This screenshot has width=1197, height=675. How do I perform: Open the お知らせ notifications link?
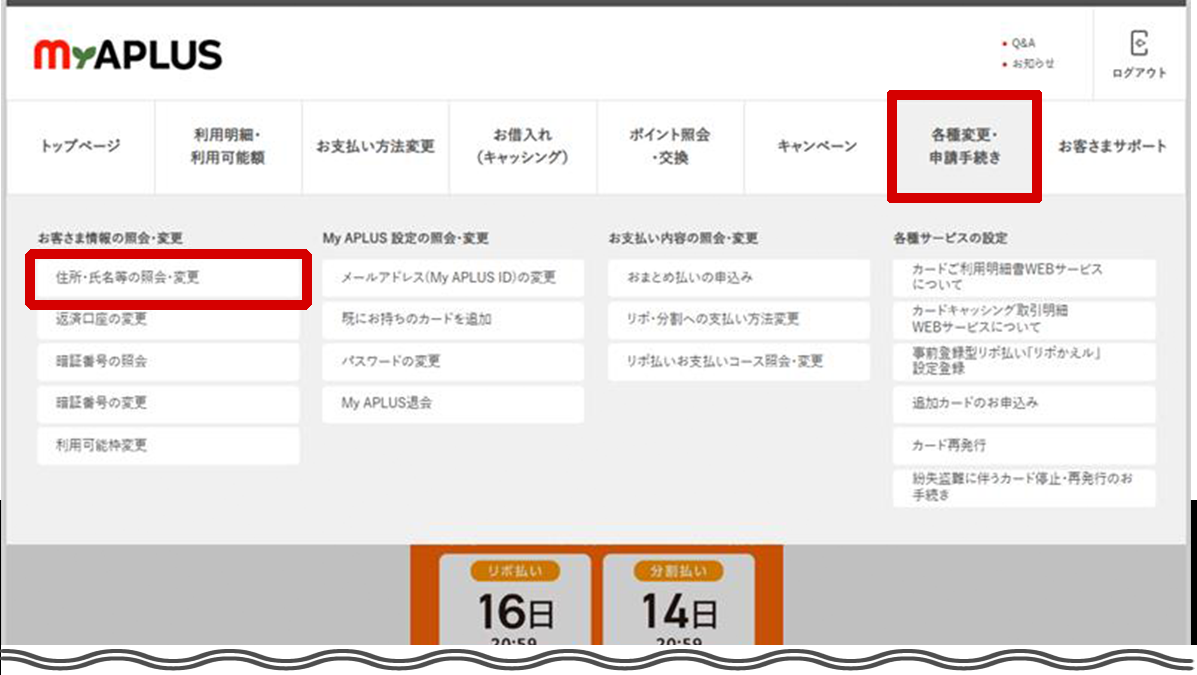(1032, 63)
